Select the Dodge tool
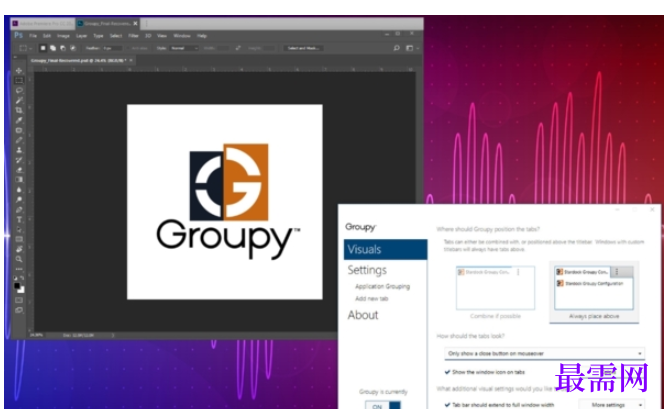The height and width of the screenshot is (409, 667). (x=19, y=200)
